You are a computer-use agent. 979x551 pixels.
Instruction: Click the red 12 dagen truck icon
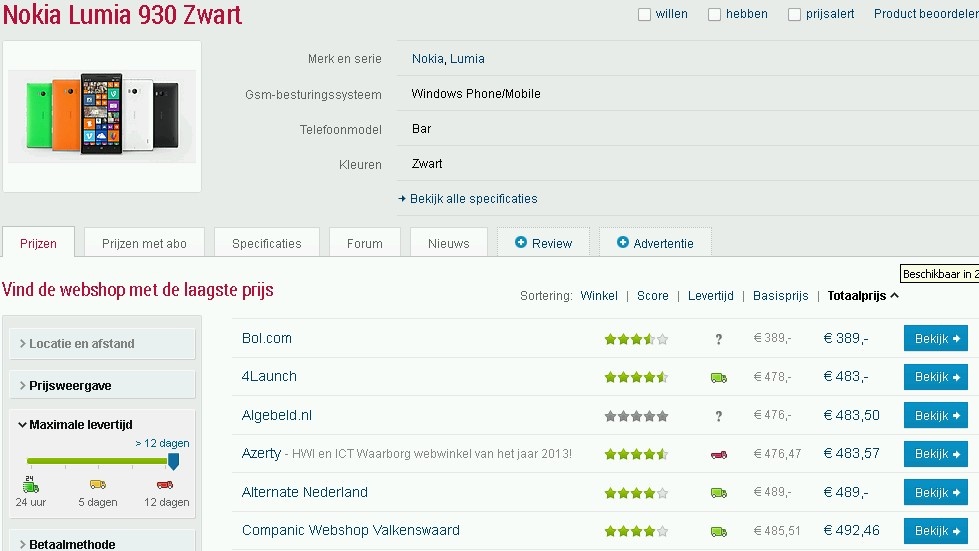[x=165, y=485]
